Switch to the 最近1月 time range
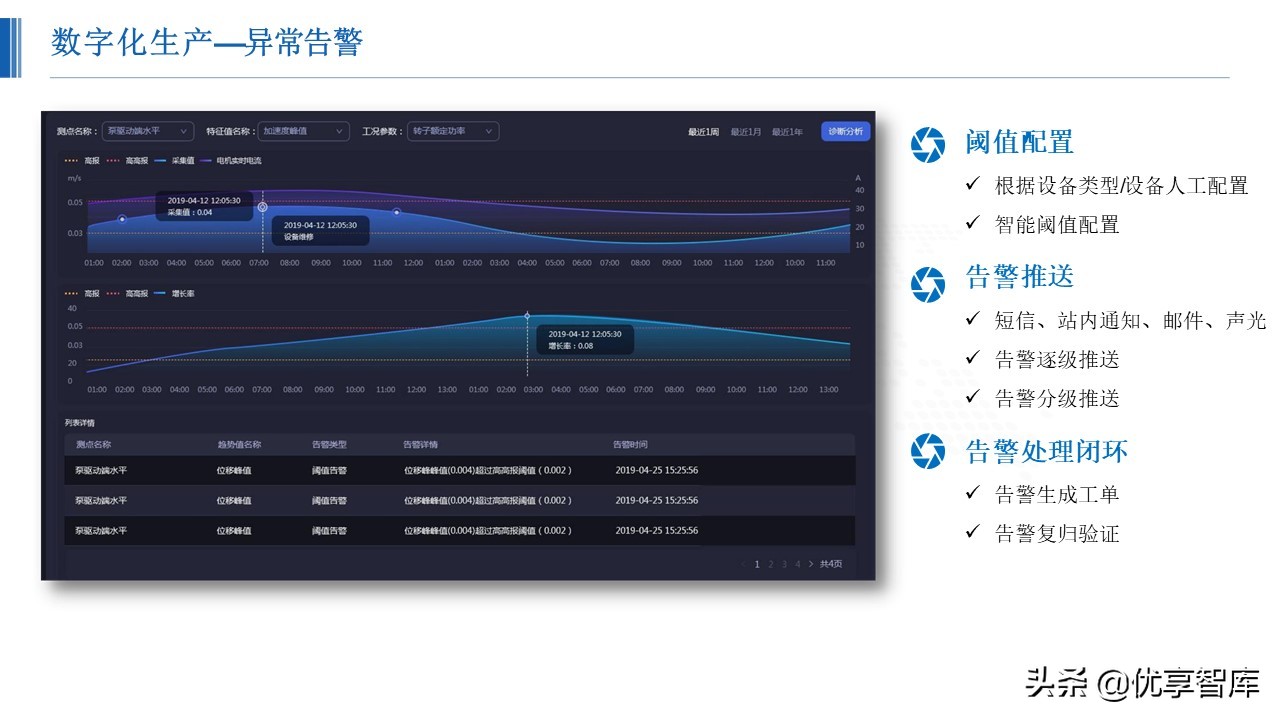Viewport: 1280px width, 720px height. [746, 132]
